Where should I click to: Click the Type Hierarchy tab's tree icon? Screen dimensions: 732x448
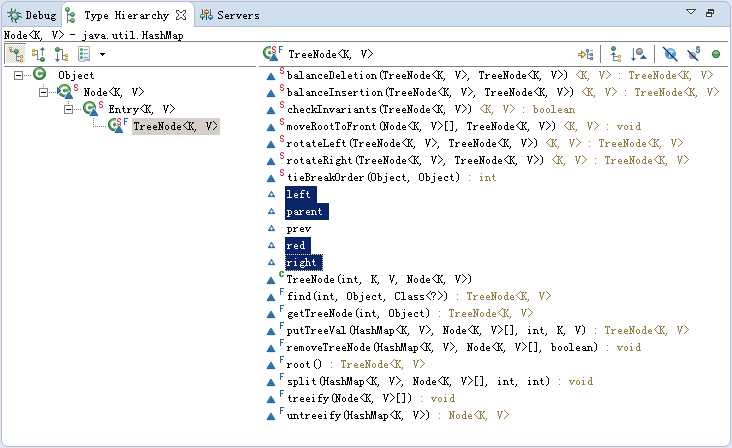coord(71,15)
